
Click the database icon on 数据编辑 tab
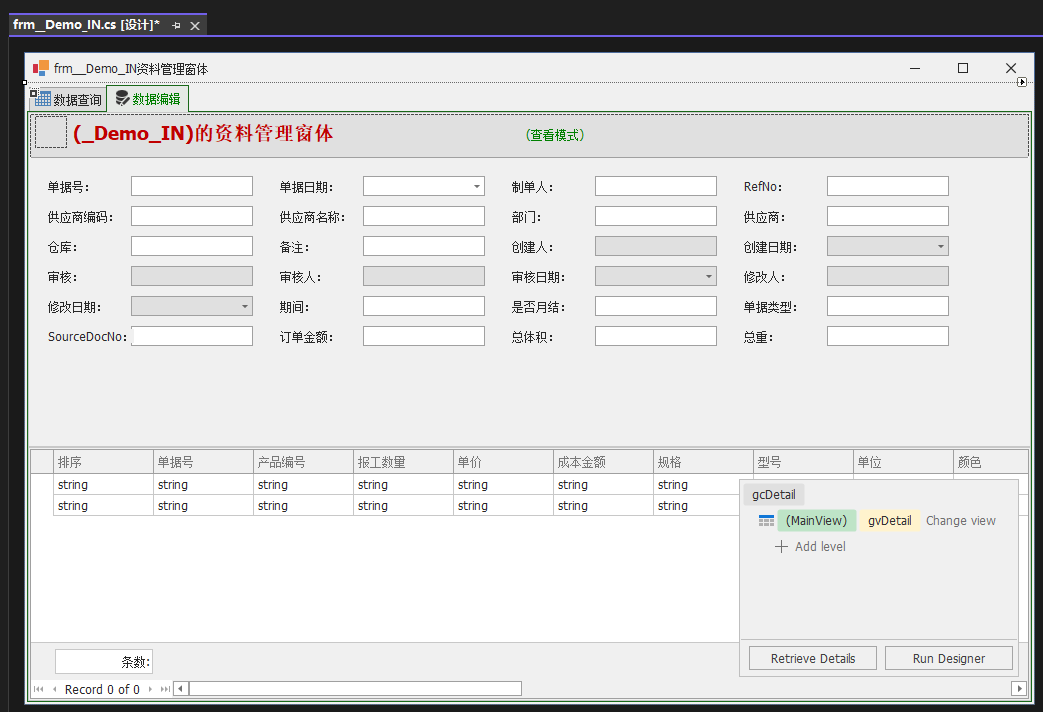pyautogui.click(x=122, y=98)
